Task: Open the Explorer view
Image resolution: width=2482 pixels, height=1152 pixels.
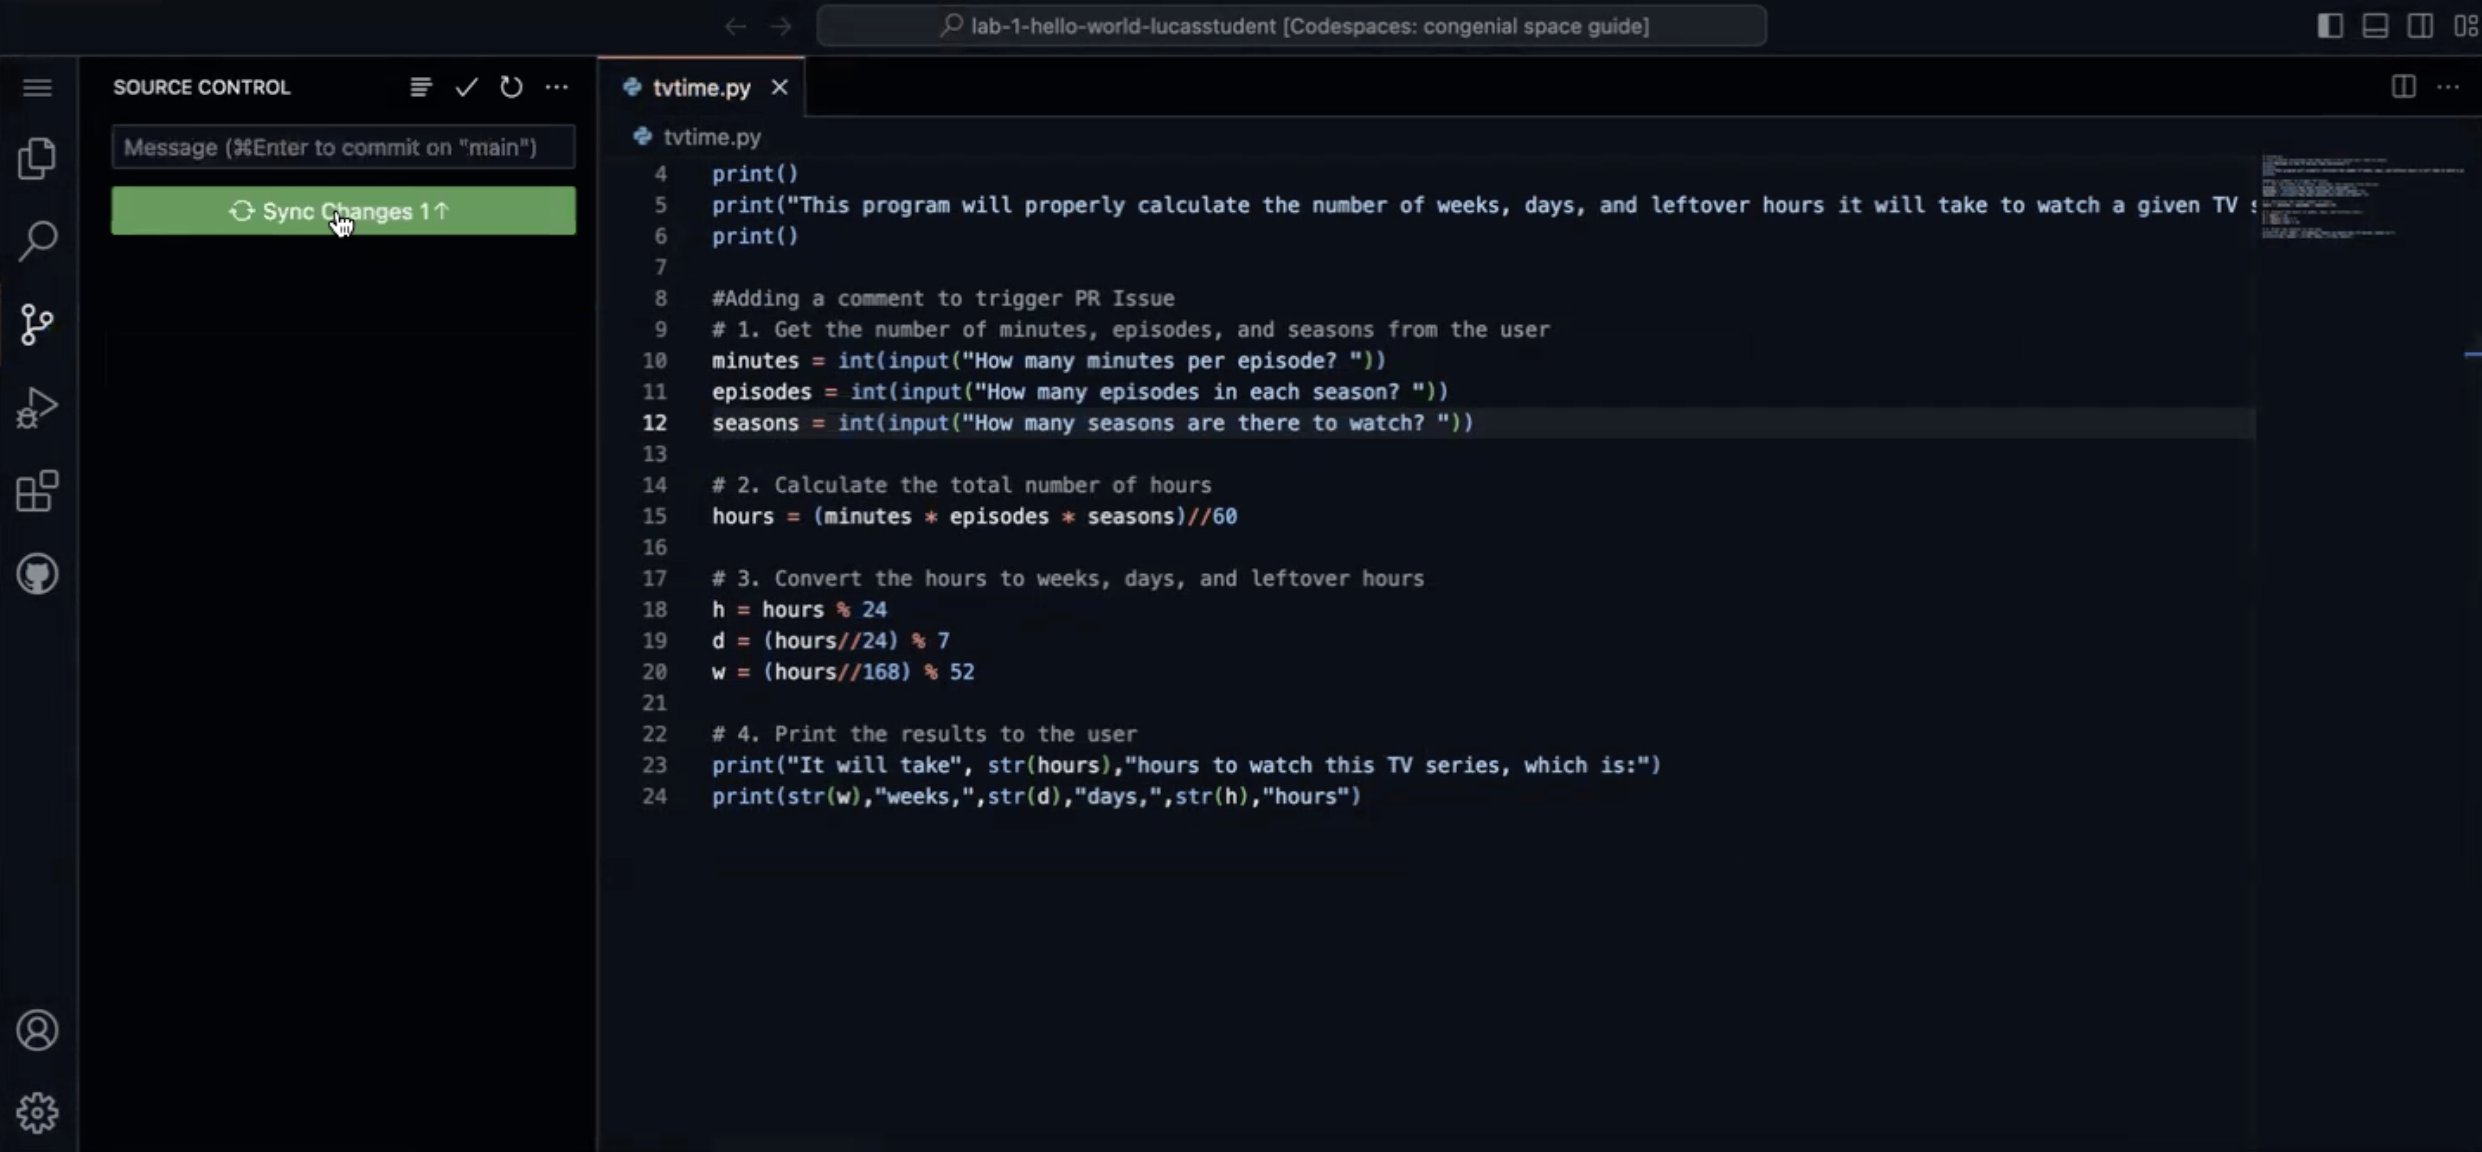Action: (x=37, y=158)
